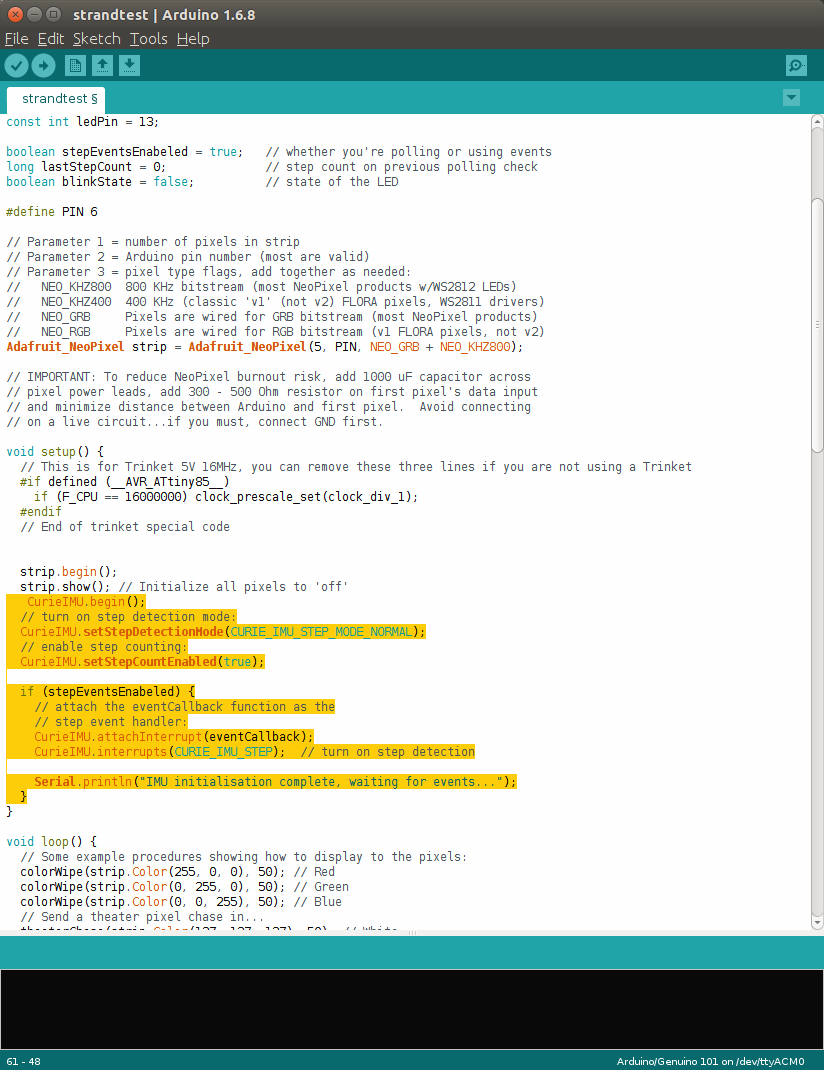Create a new sketch with New icon
The image size is (824, 1070).
(x=75, y=66)
